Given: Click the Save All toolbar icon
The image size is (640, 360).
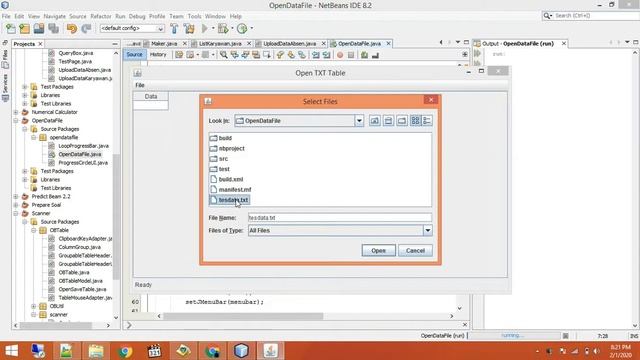Looking at the screenshot, I should click(53, 29).
